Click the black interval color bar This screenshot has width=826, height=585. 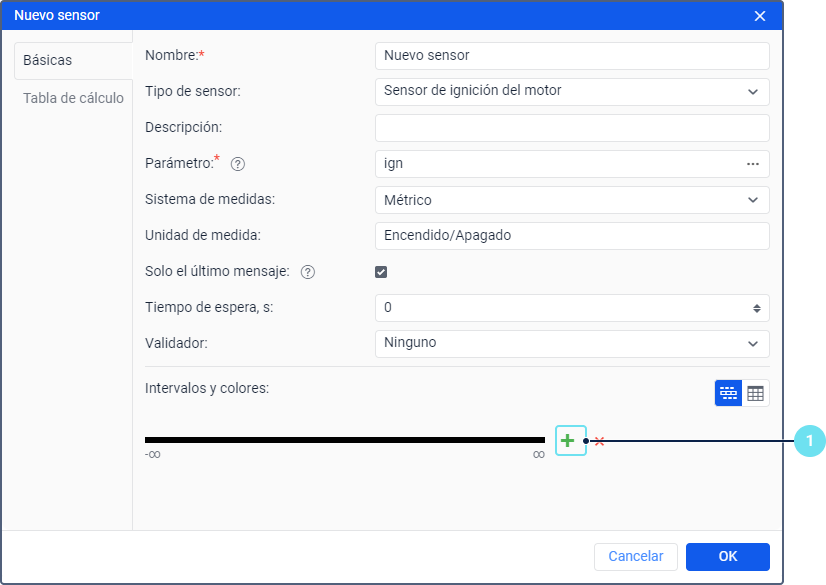[x=345, y=440]
